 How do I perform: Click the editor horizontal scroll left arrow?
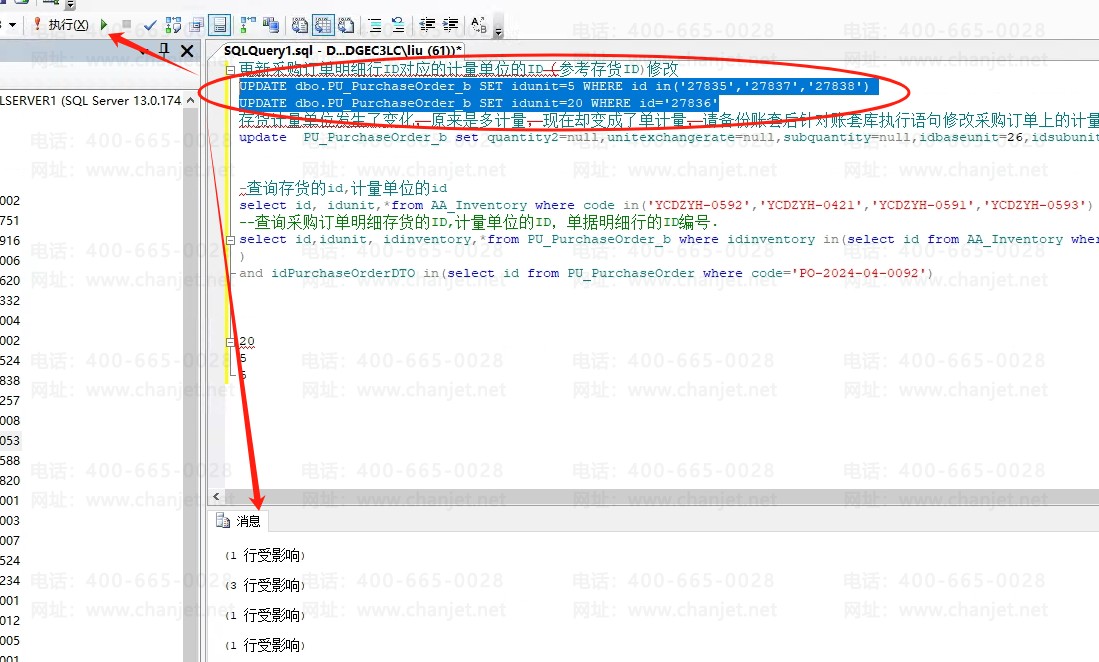pos(216,497)
